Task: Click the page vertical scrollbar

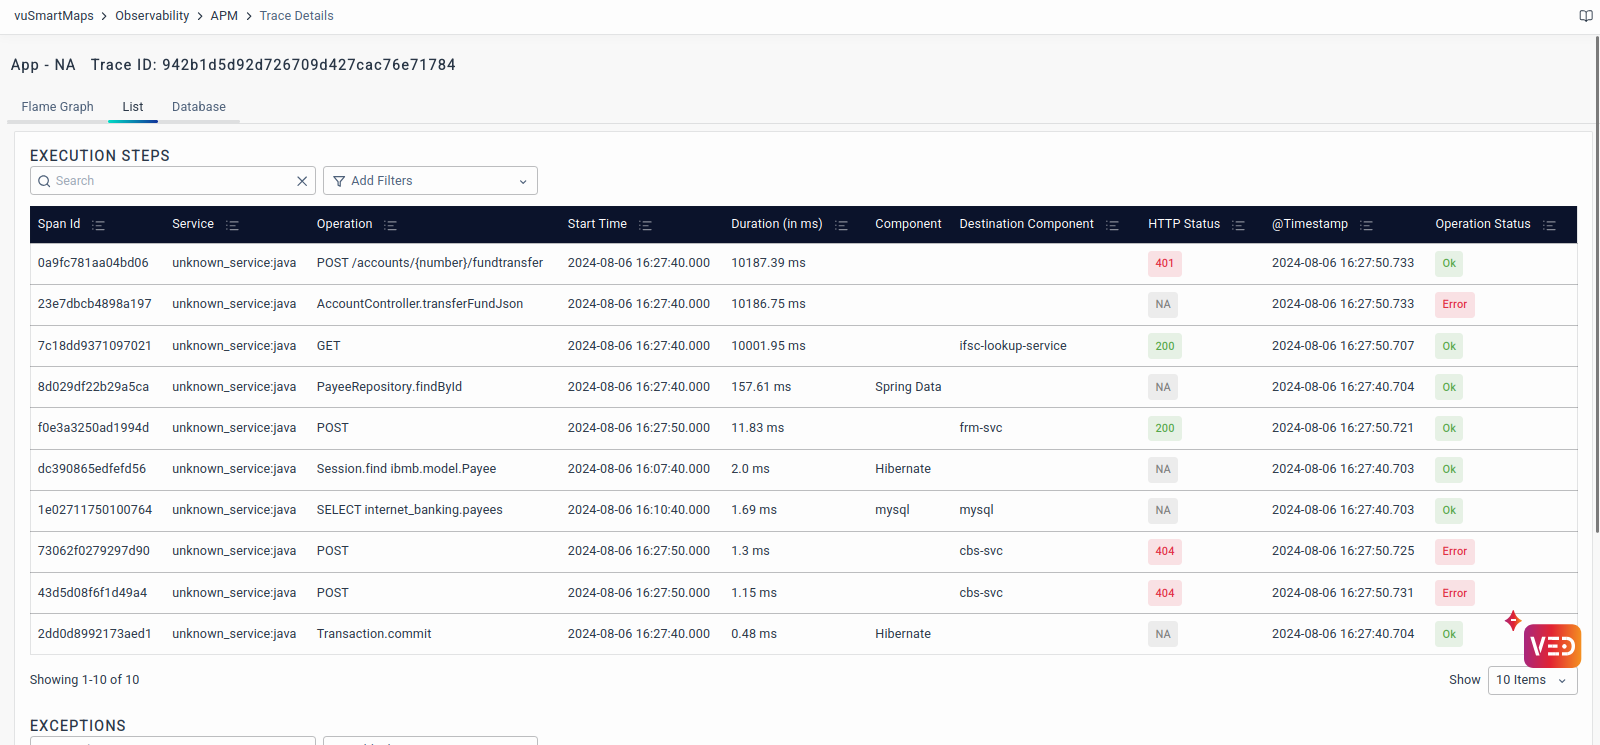Action: click(1596, 300)
